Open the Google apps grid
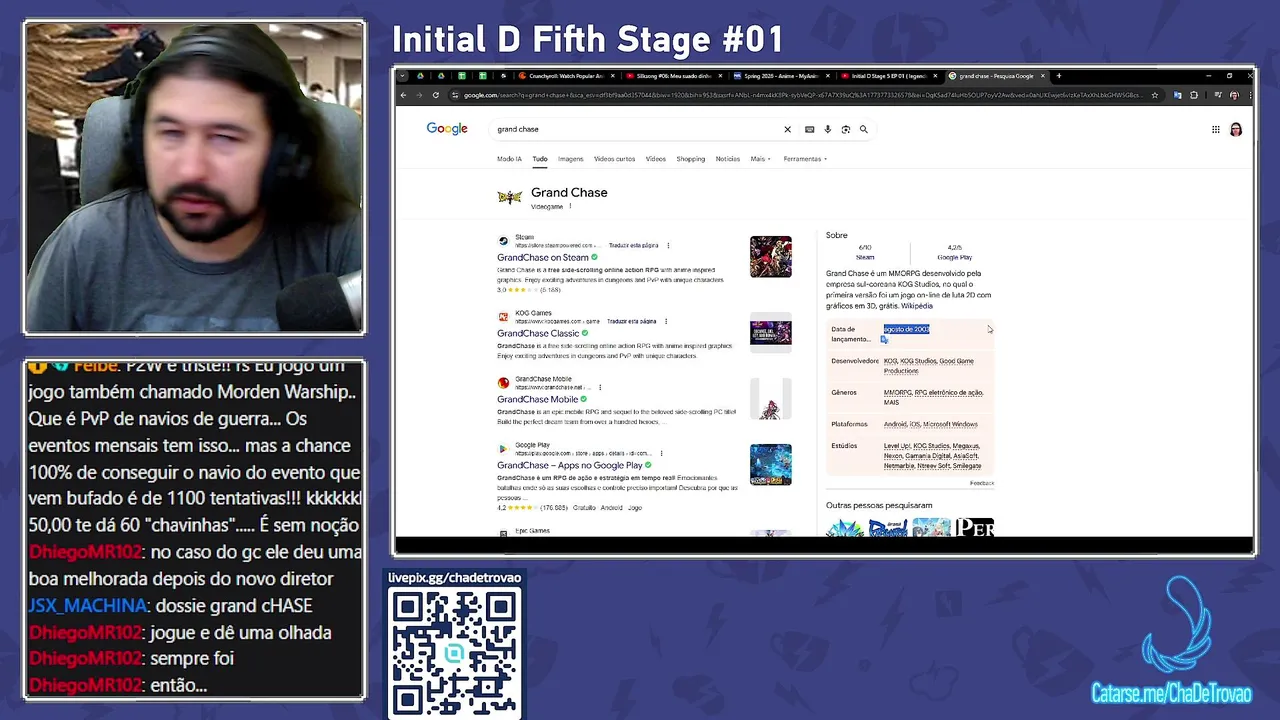This screenshot has width=1280, height=720. point(1215,129)
